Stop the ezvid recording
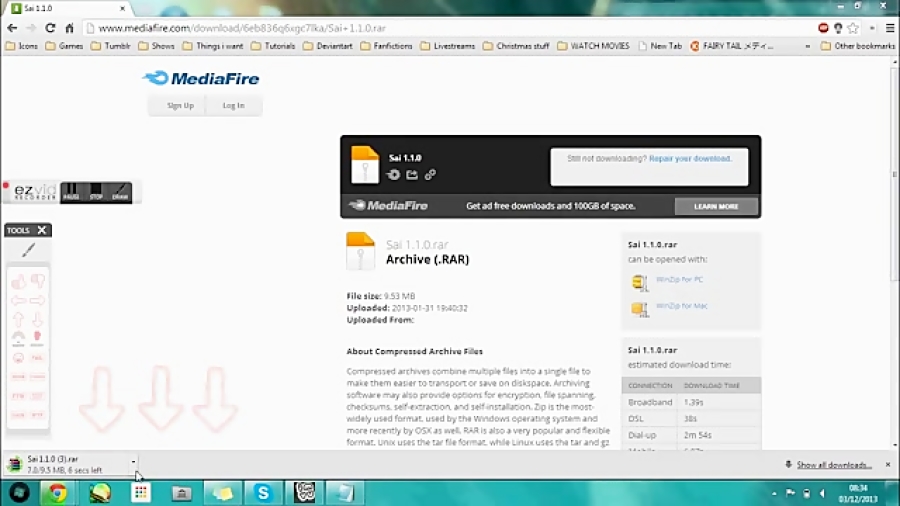The width and height of the screenshot is (900, 506). (96, 193)
